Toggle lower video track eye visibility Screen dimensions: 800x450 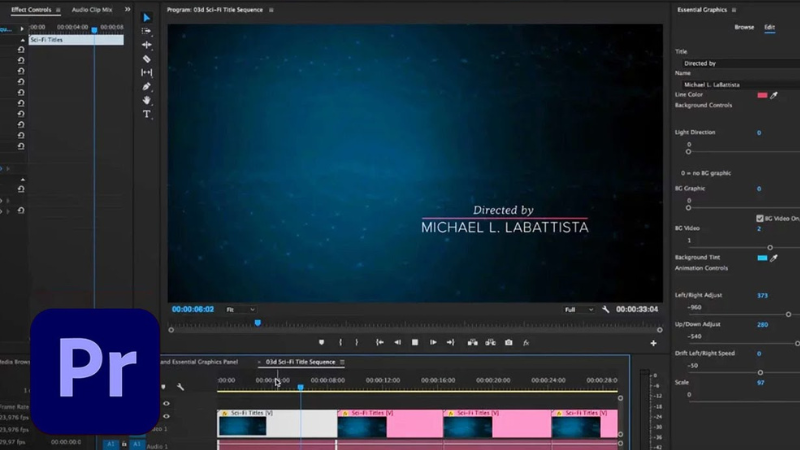tap(166, 416)
